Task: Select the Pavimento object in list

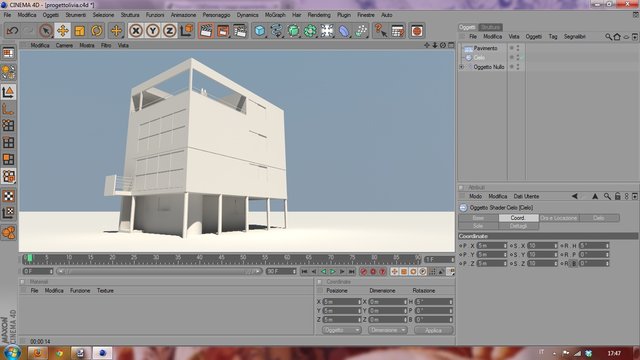Action: pos(485,48)
